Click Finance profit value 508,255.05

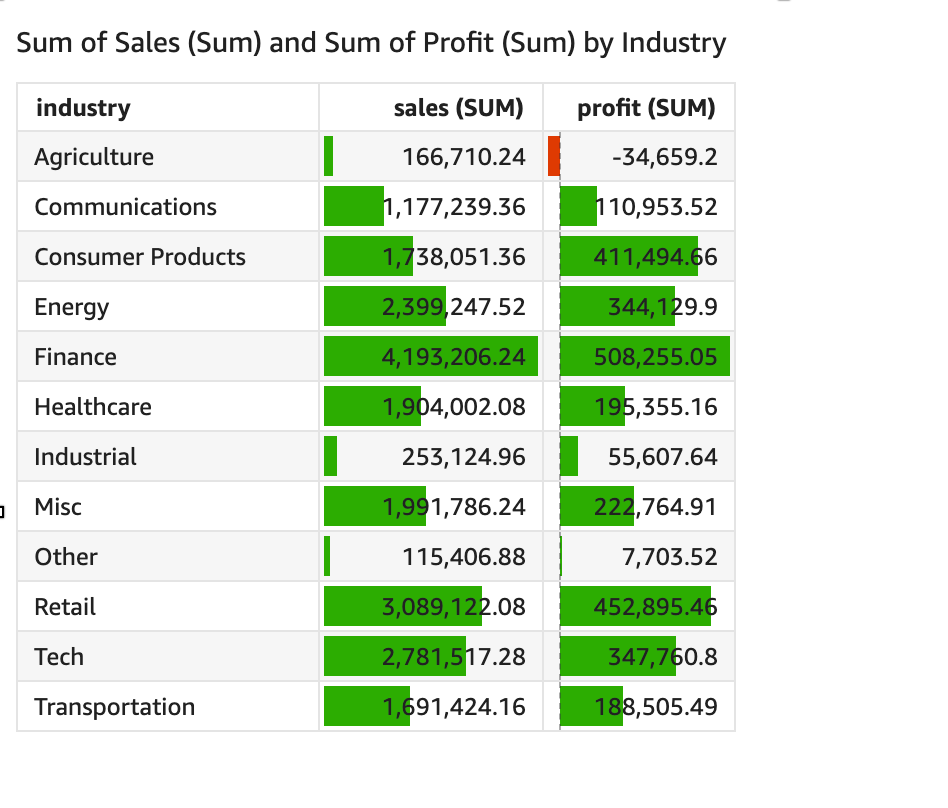tap(656, 357)
